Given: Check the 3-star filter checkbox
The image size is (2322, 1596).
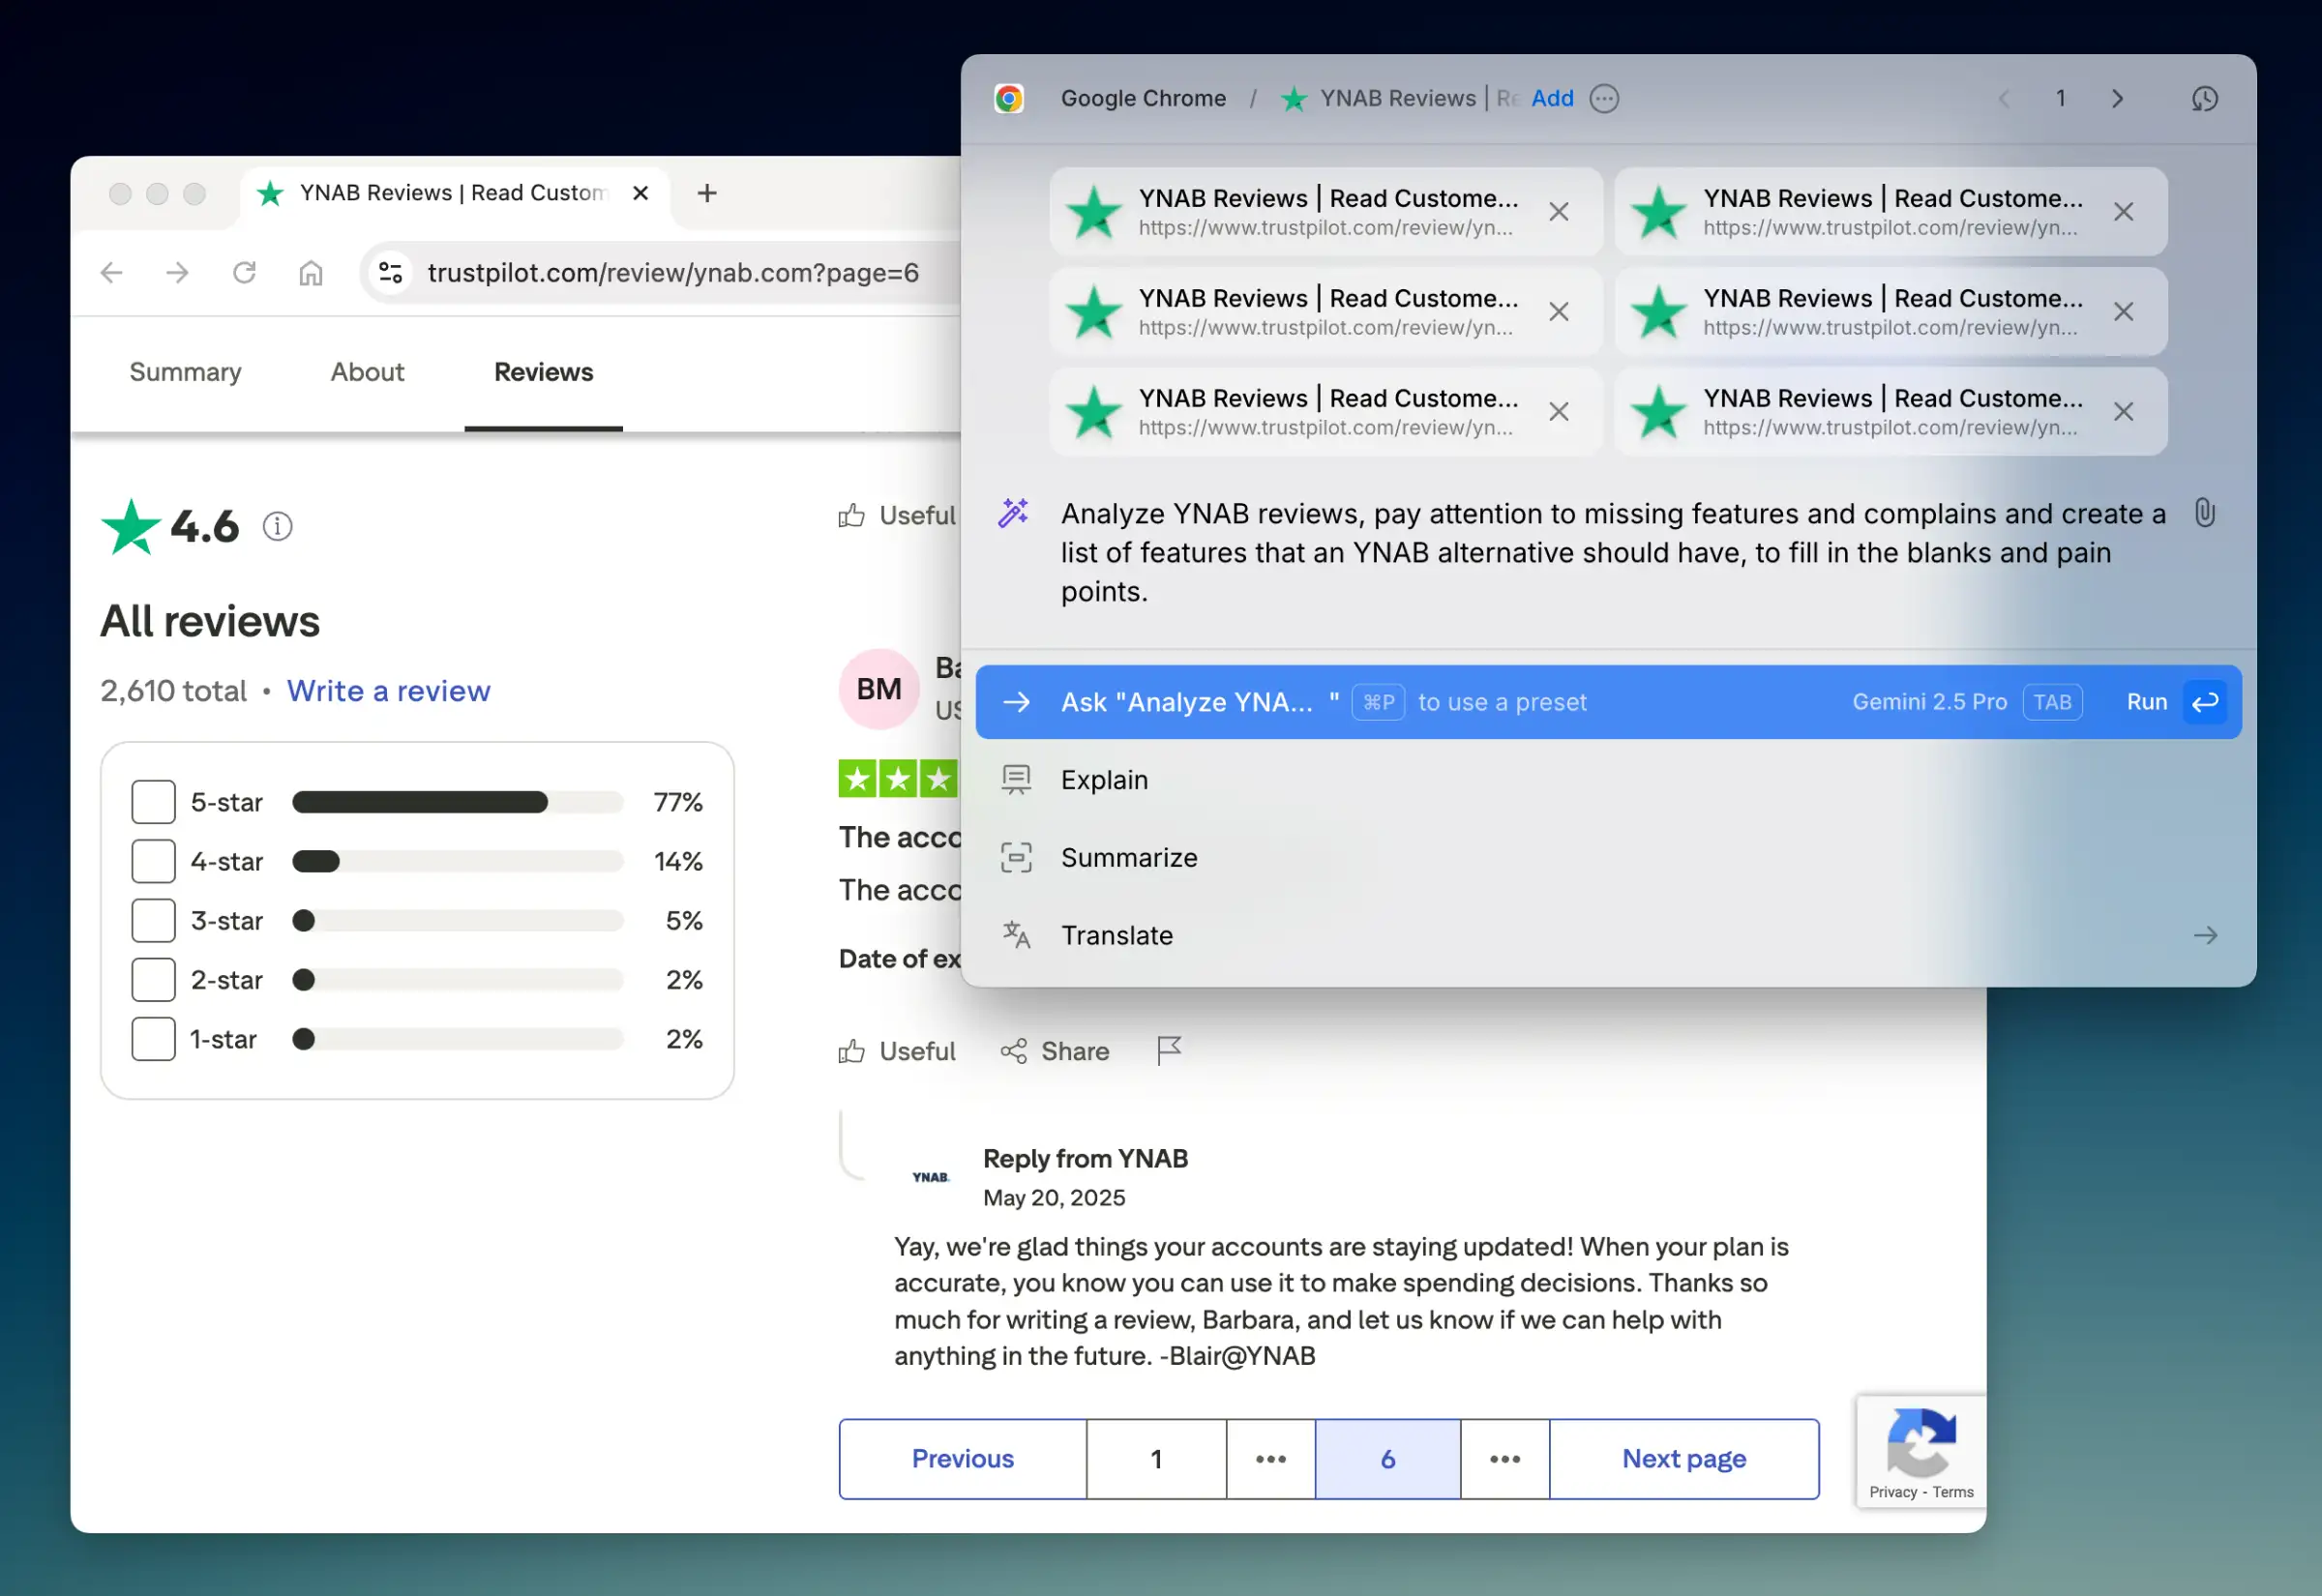Looking at the screenshot, I should click(x=153, y=920).
